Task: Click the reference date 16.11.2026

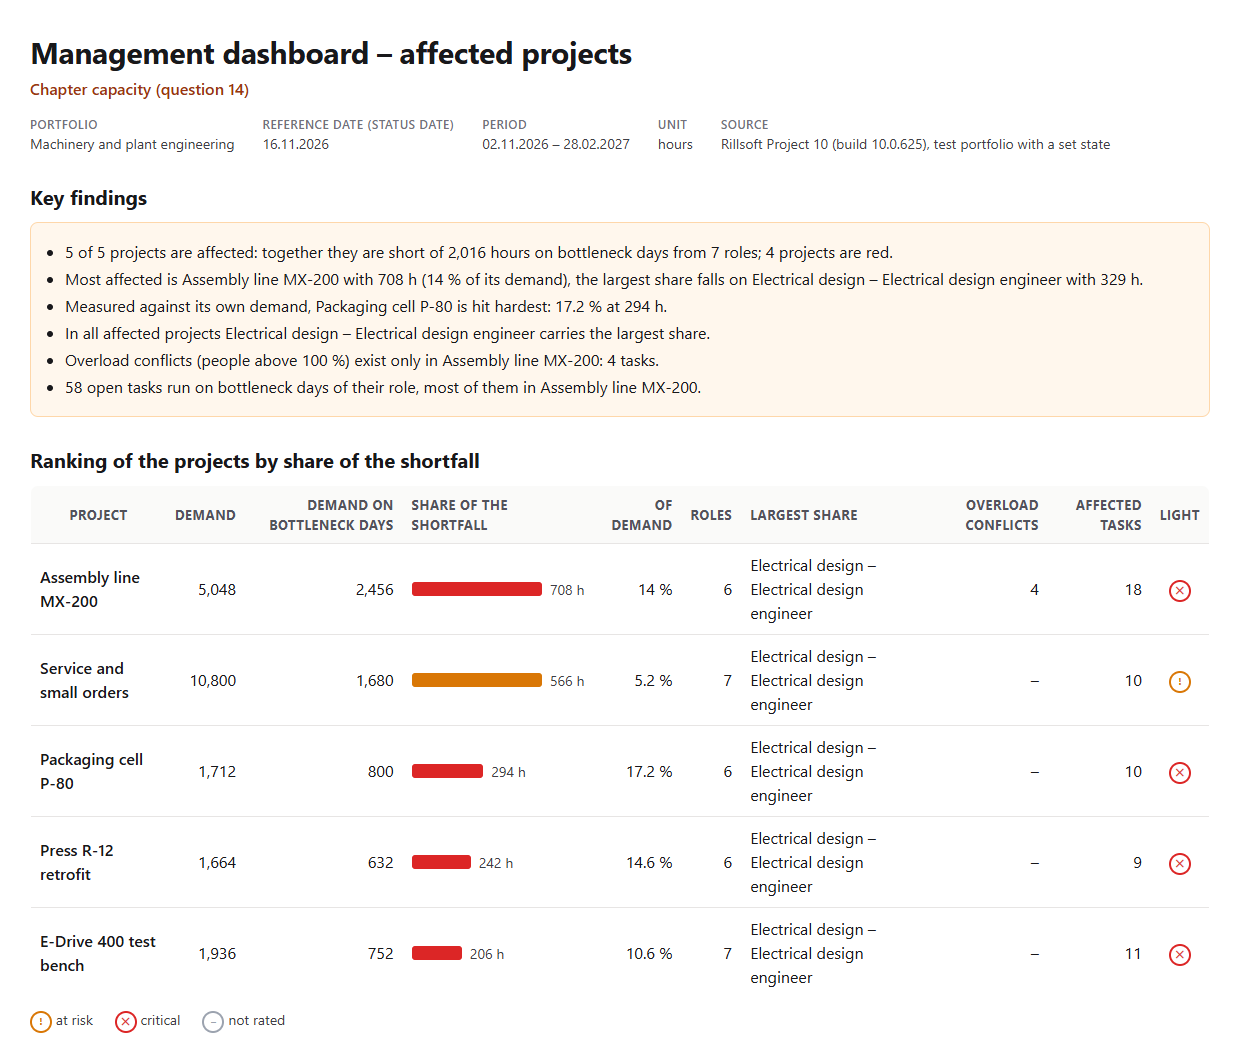Action: point(296,145)
